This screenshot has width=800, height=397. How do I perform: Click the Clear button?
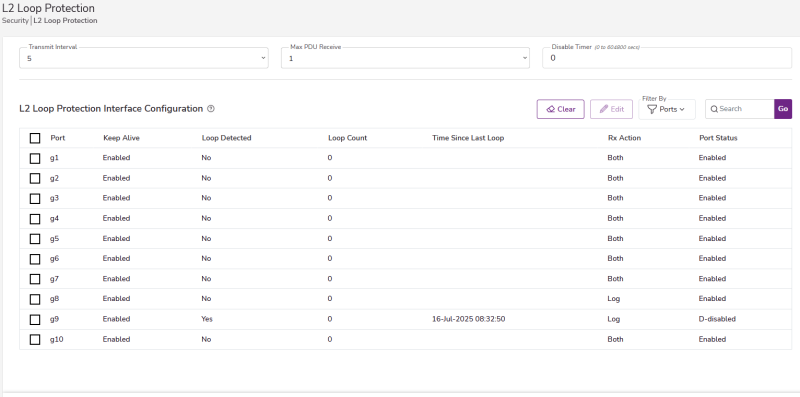coord(561,109)
